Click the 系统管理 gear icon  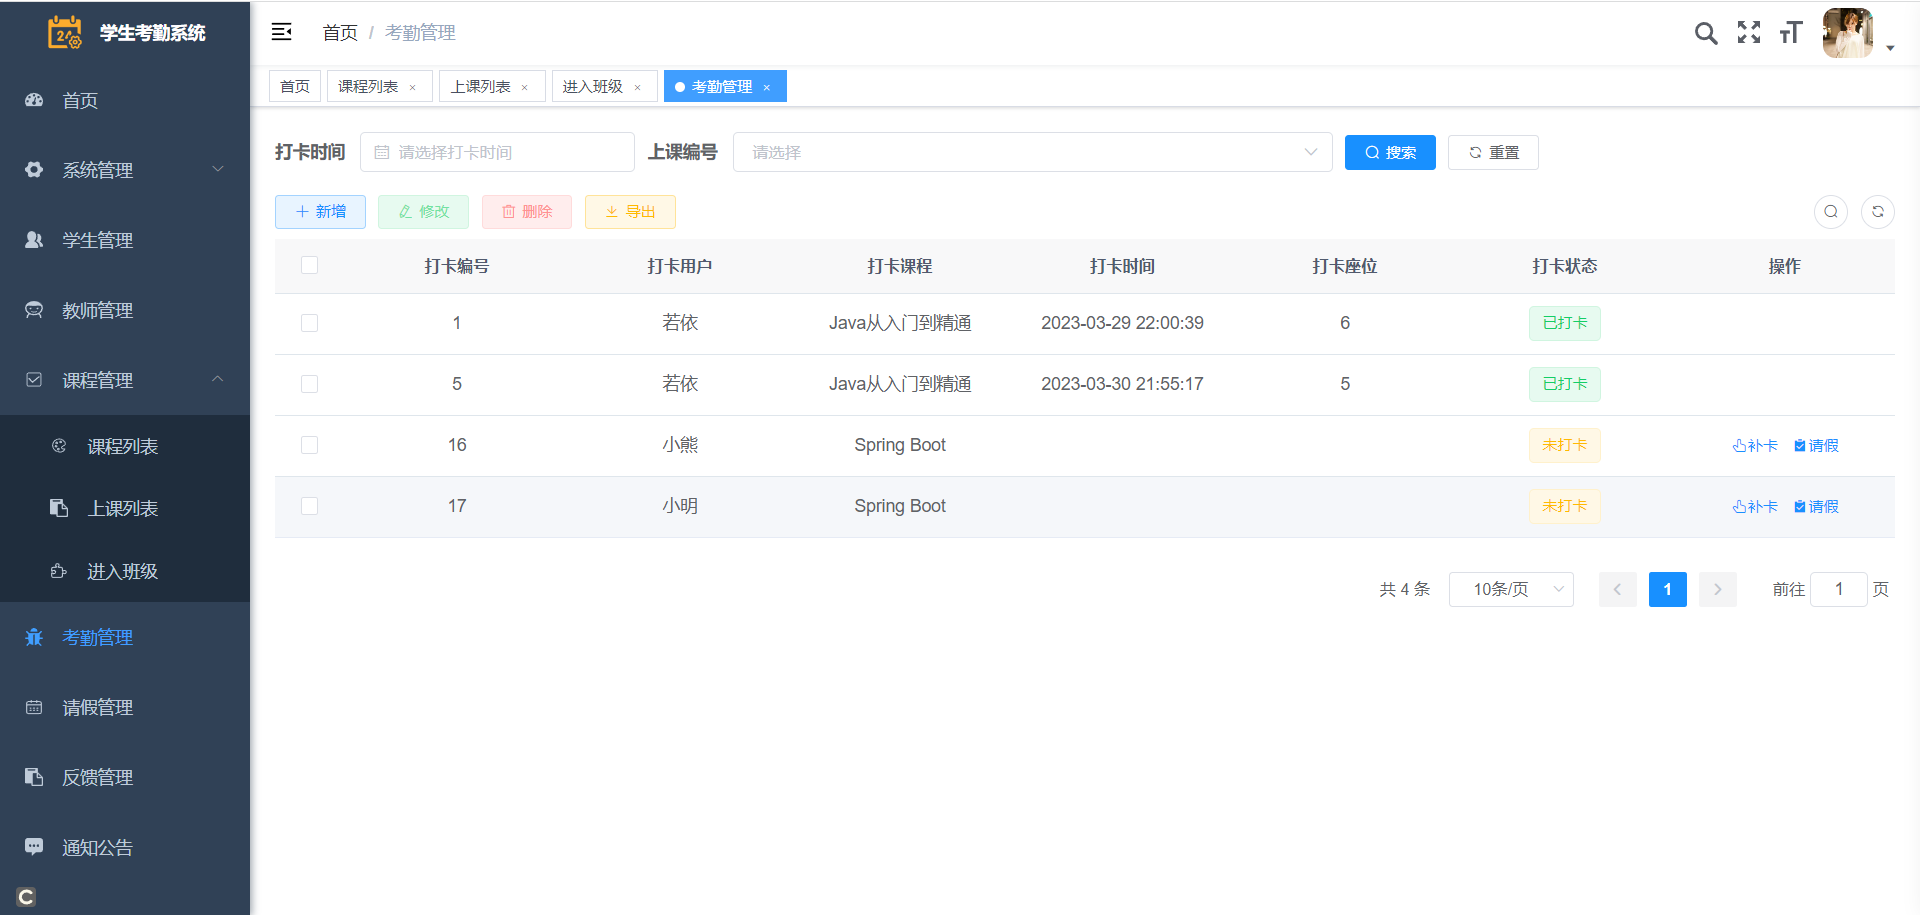point(34,170)
